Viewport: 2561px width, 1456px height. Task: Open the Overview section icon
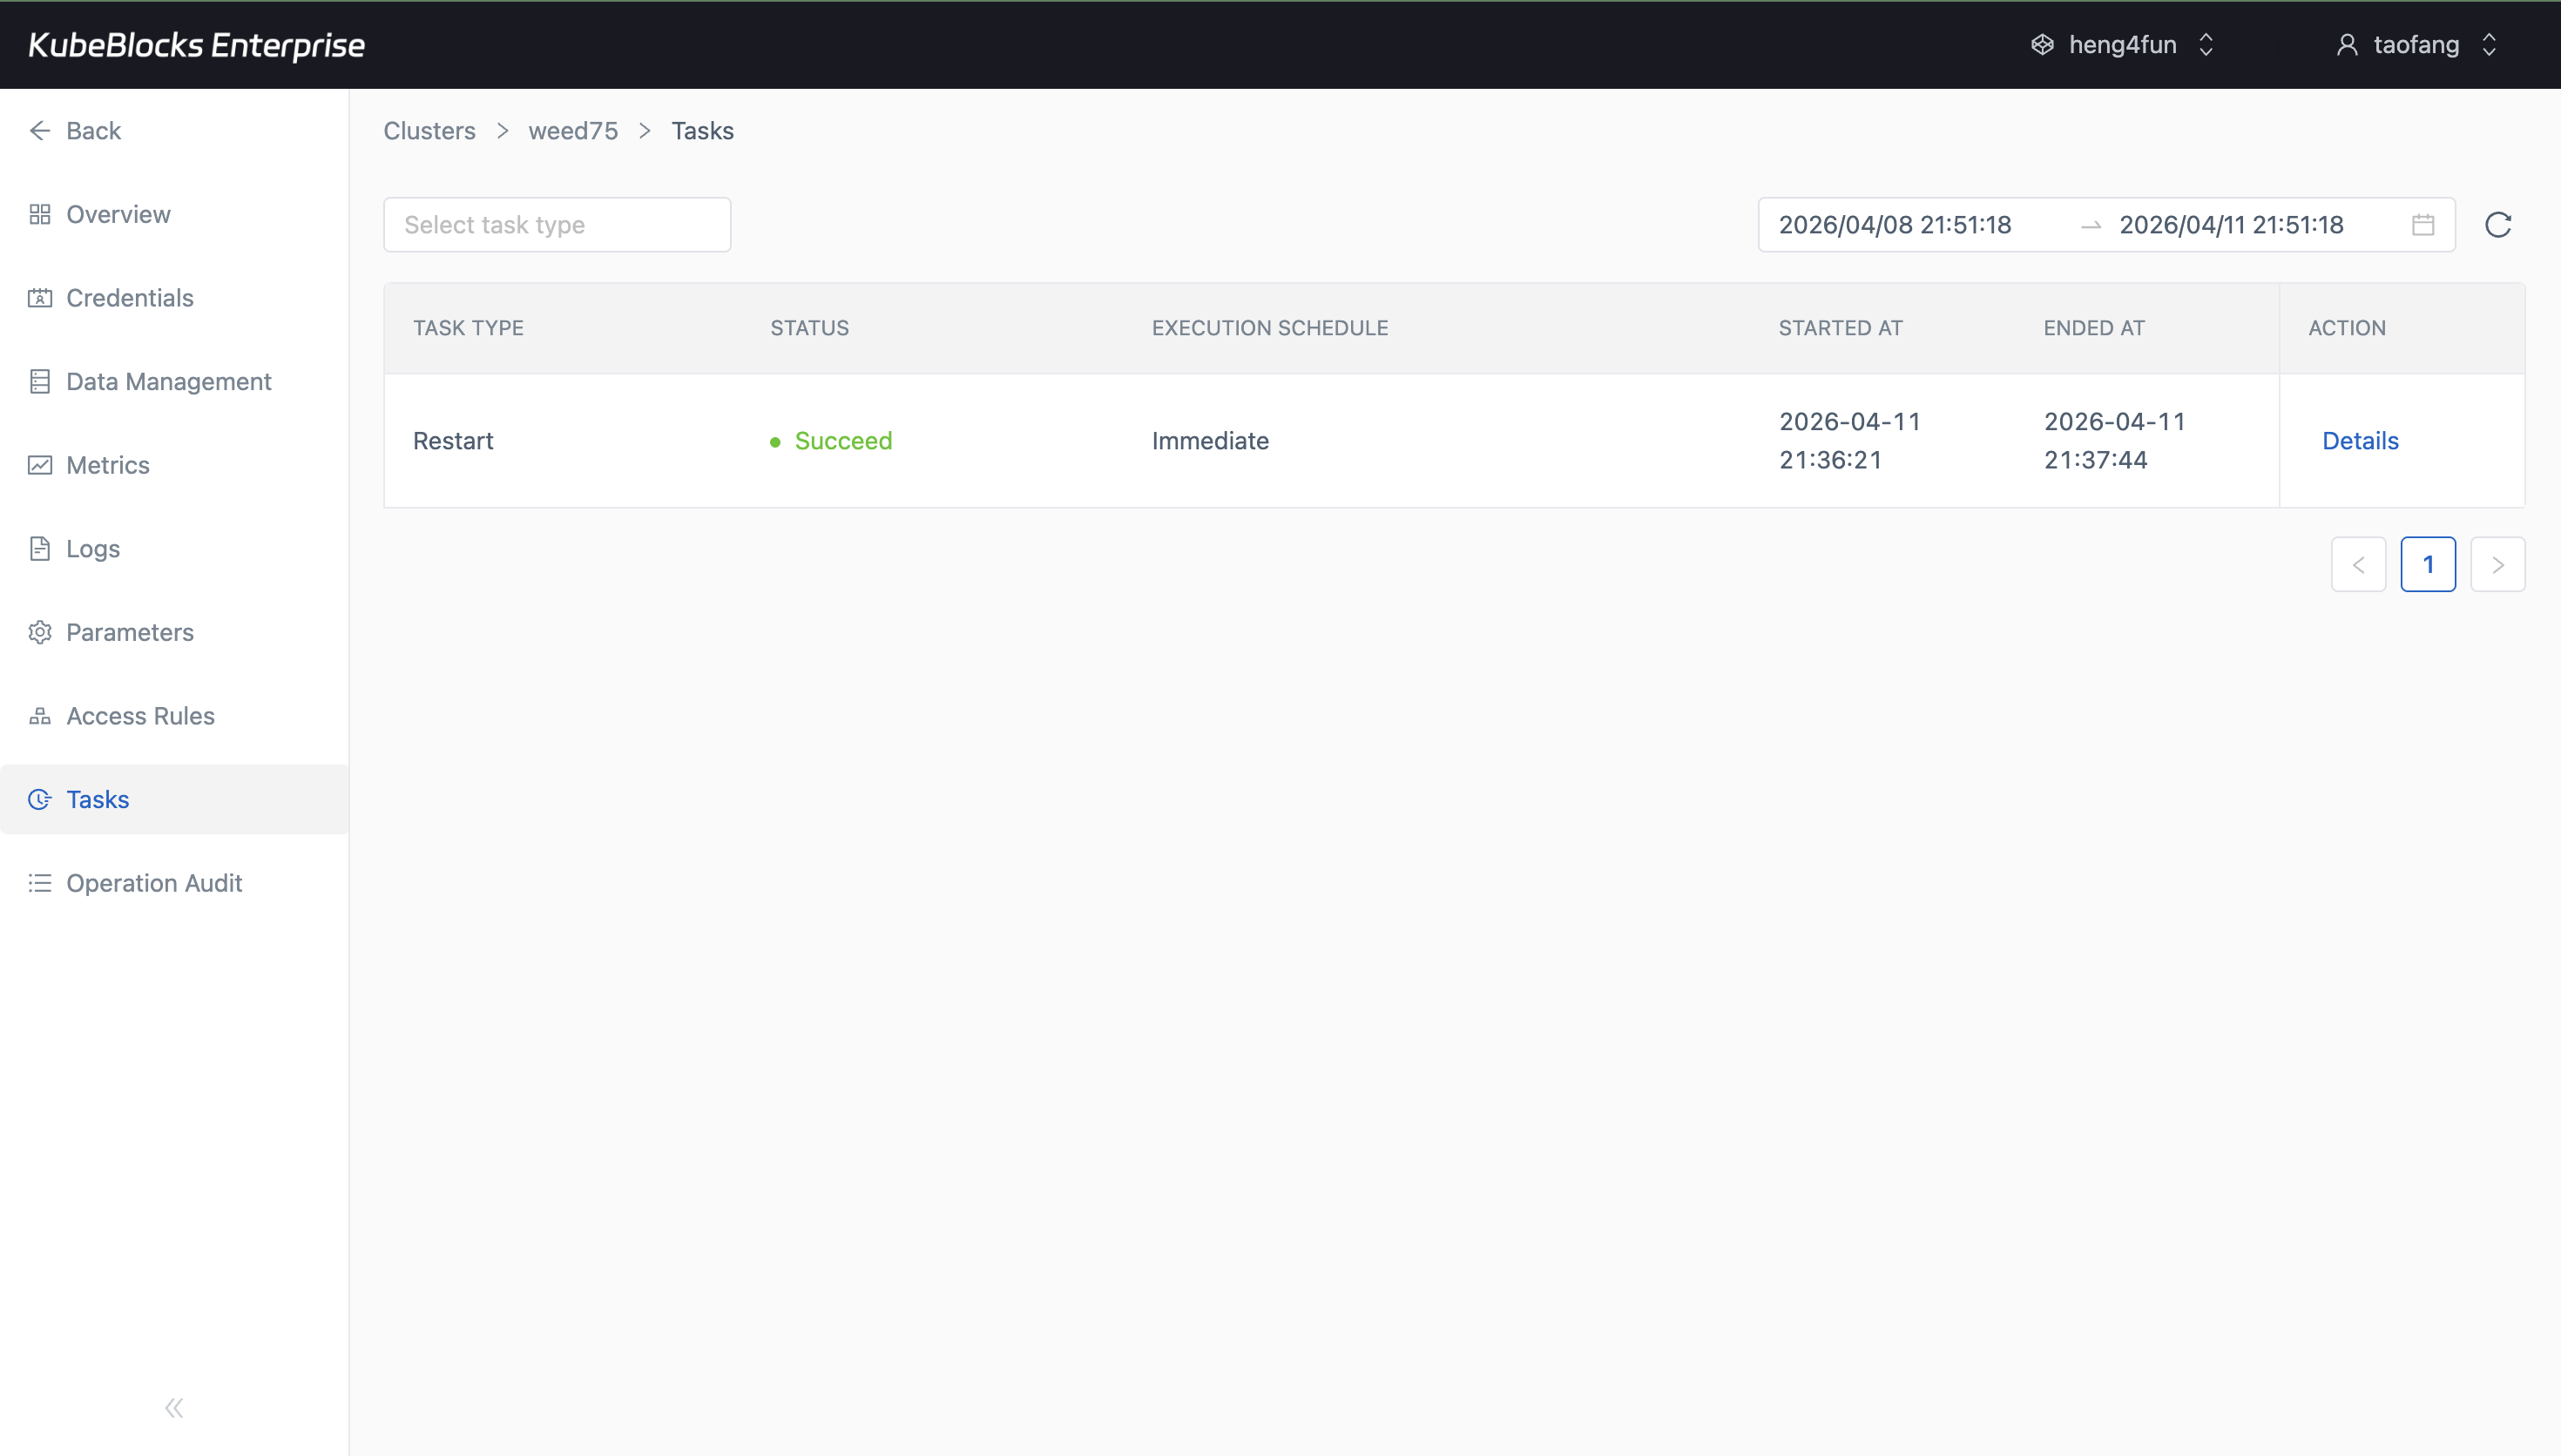pyautogui.click(x=40, y=214)
